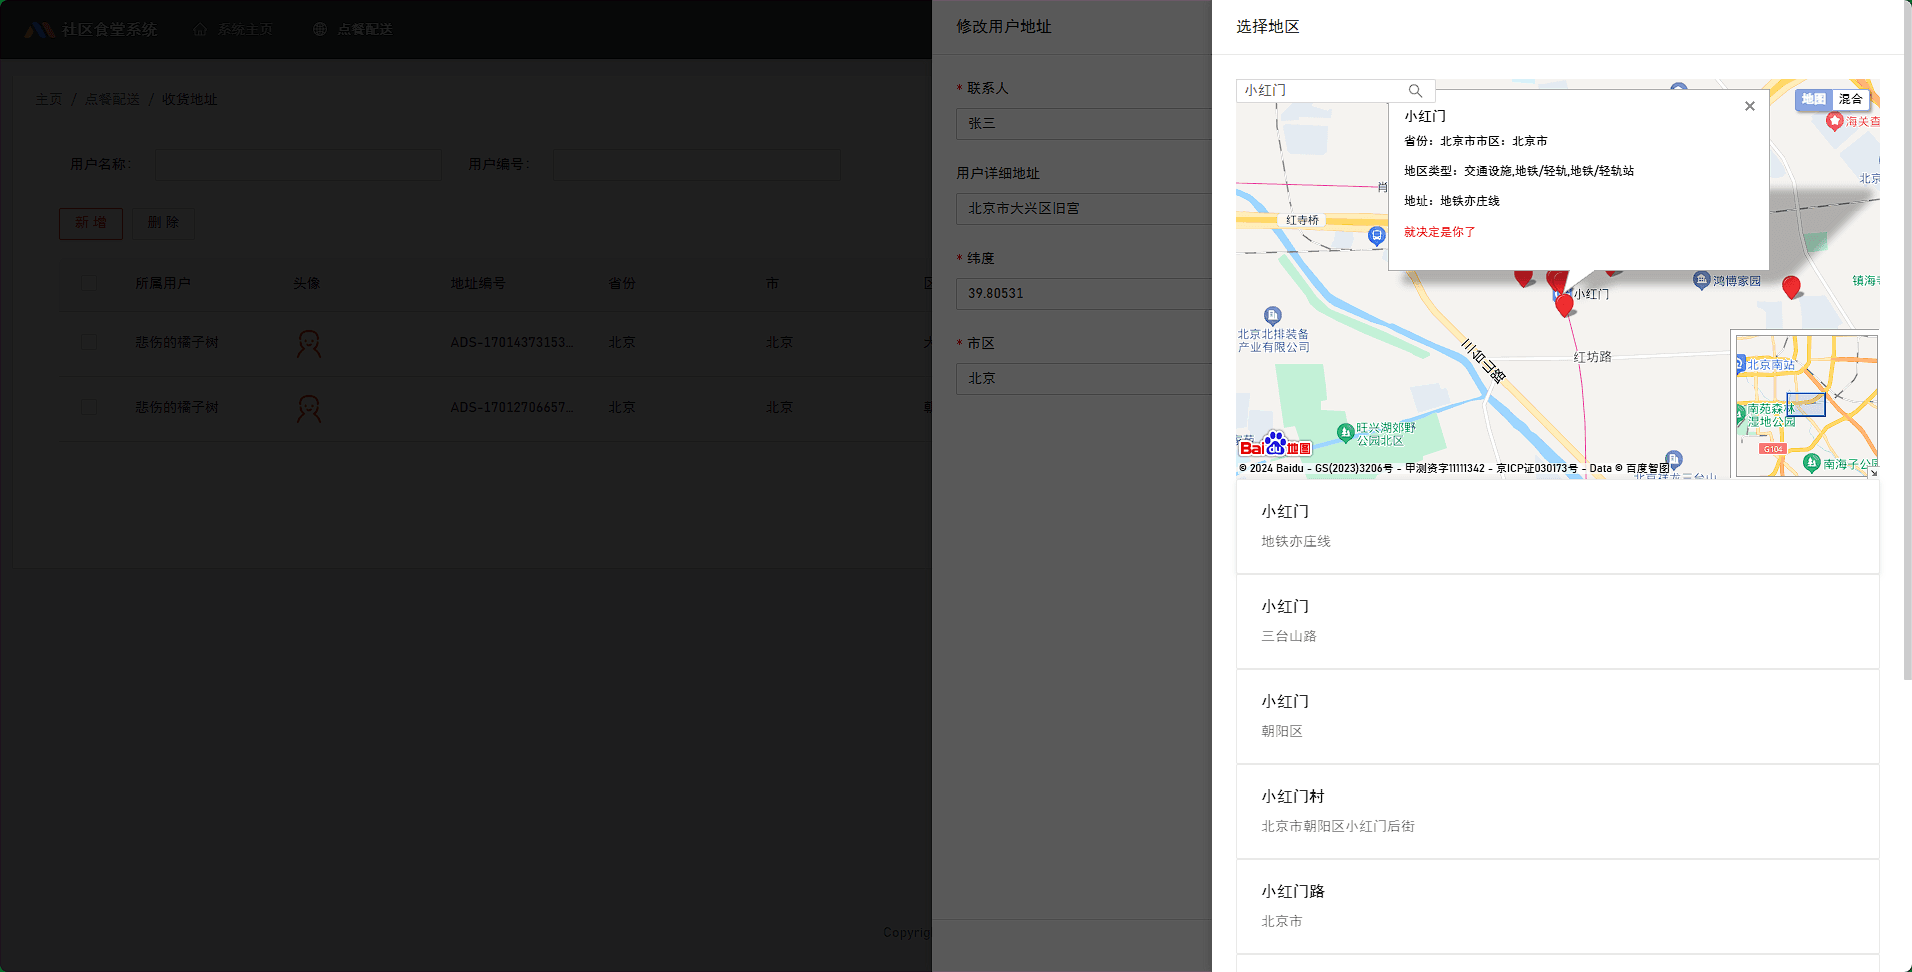Click the Baidu 地图 logo on map
This screenshot has height=972, width=1912.
1275,444
